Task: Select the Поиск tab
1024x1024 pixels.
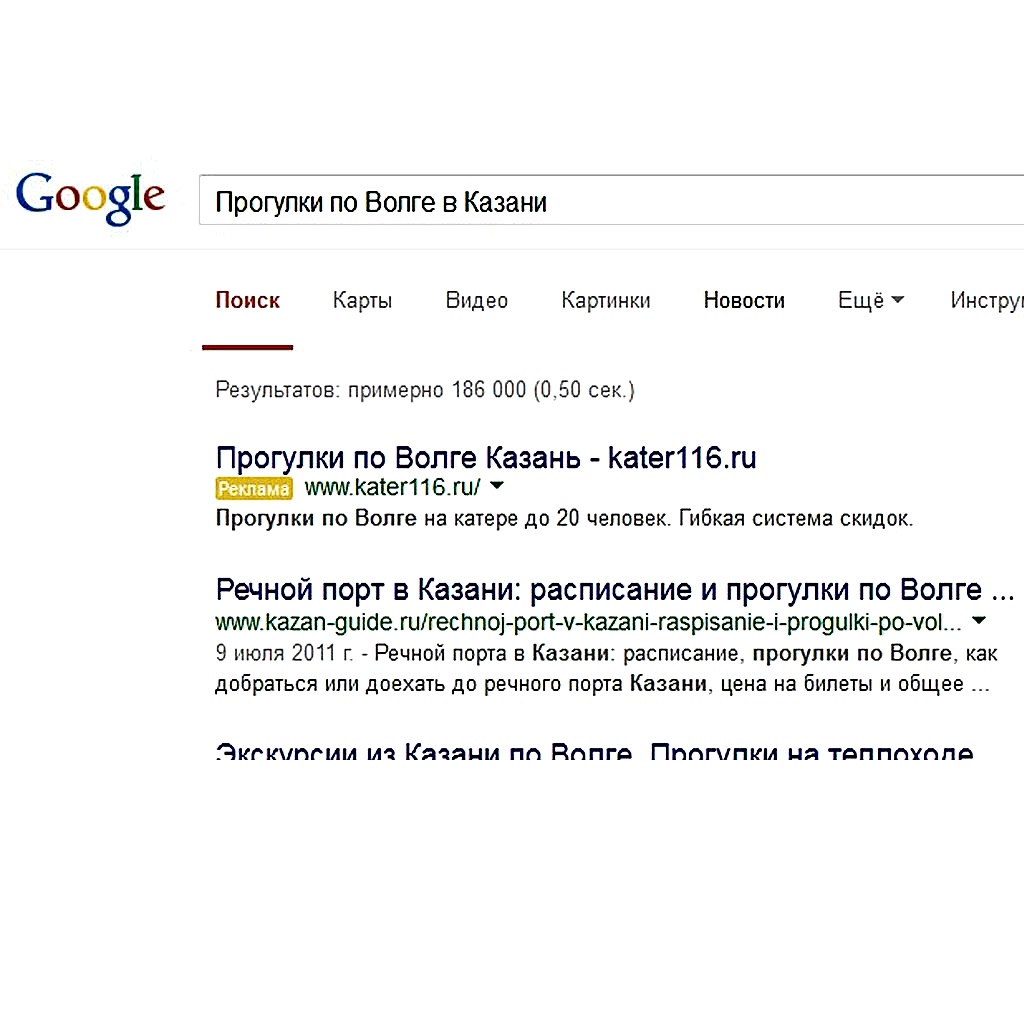Action: coord(248,301)
